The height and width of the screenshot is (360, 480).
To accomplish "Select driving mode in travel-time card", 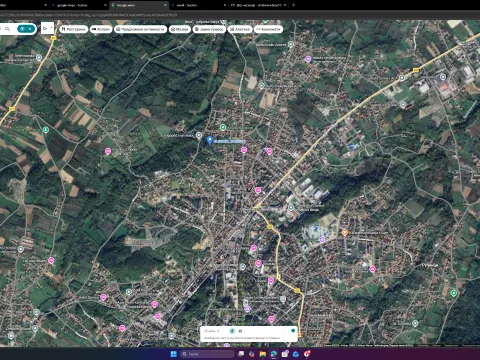I will click(240, 331).
